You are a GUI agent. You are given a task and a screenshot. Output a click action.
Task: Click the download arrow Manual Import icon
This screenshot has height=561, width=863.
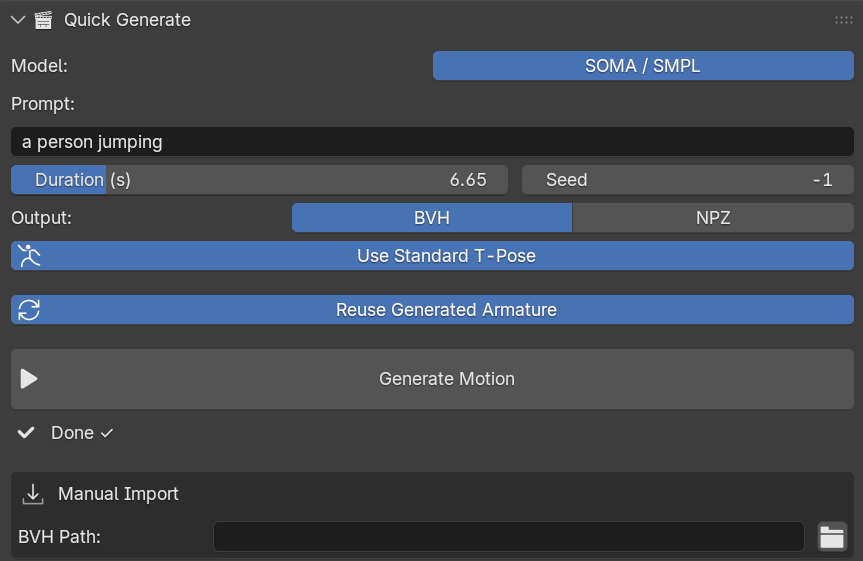tap(33, 494)
